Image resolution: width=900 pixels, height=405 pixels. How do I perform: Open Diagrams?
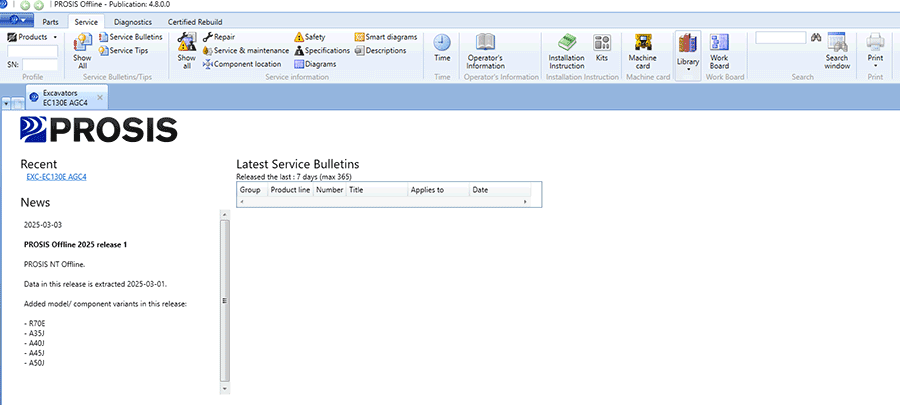tap(315, 64)
